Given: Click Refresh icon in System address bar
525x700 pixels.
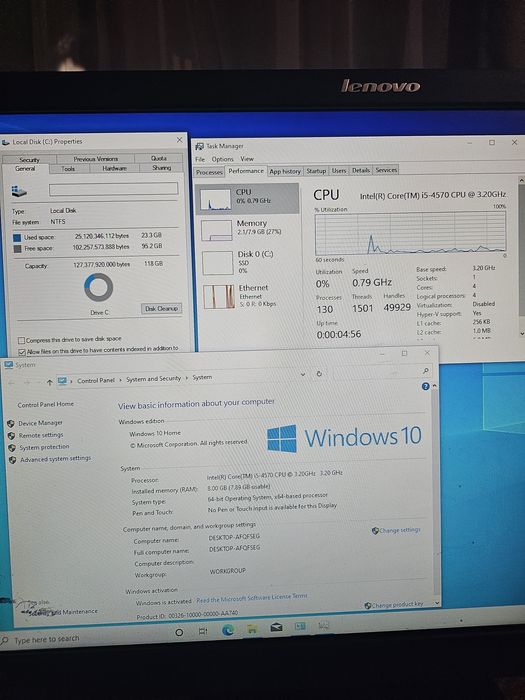Looking at the screenshot, I should [x=319, y=374].
